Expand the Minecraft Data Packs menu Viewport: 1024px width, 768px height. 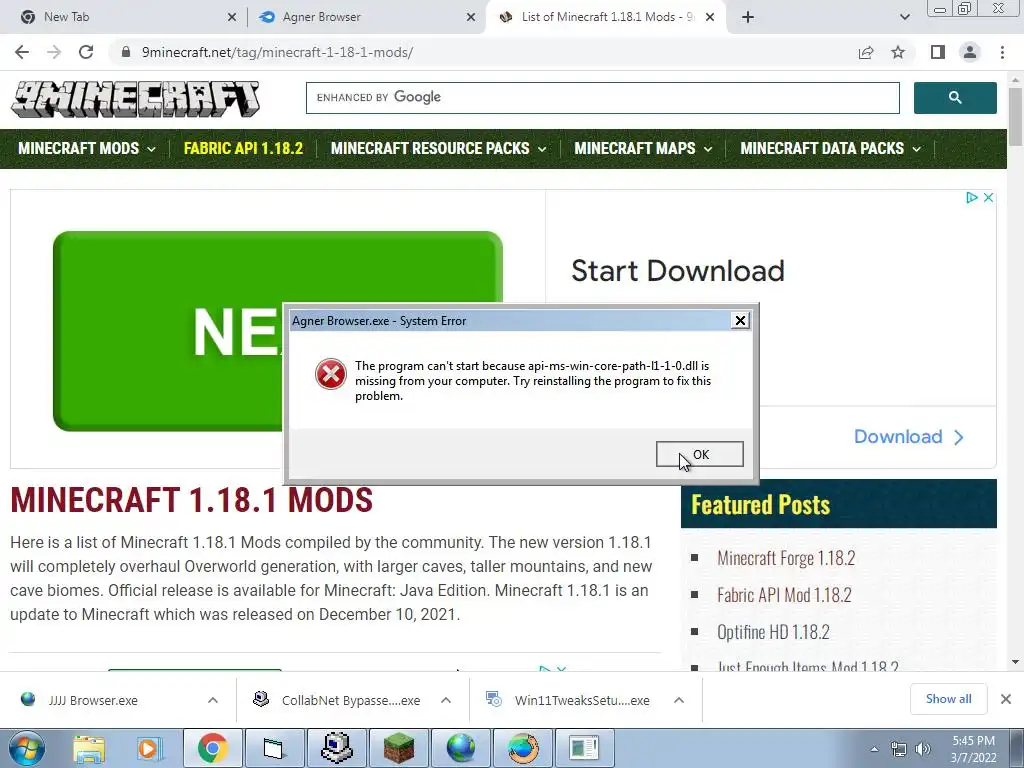831,148
